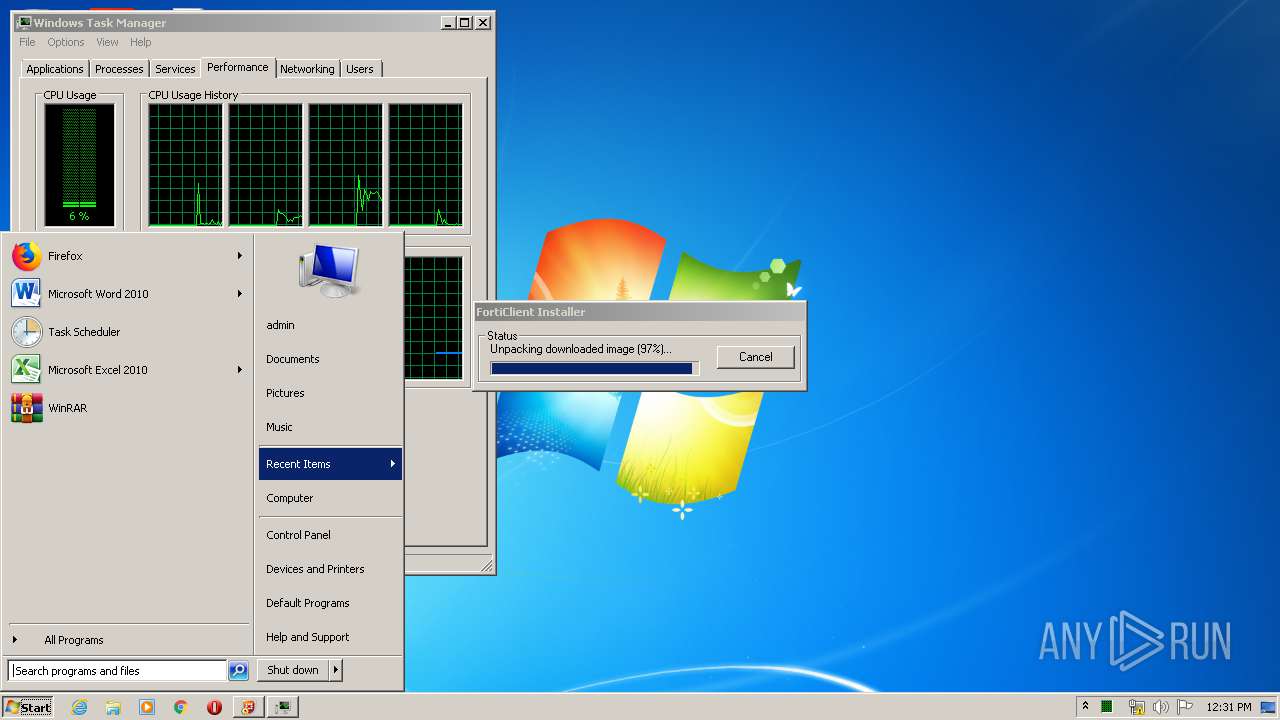Launch Opera from the taskbar
This screenshot has width=1280, height=720.
coord(214,707)
